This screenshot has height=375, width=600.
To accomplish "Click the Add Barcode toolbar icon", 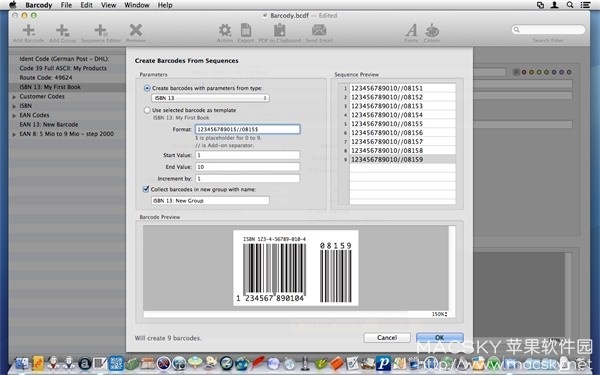I will pos(28,31).
